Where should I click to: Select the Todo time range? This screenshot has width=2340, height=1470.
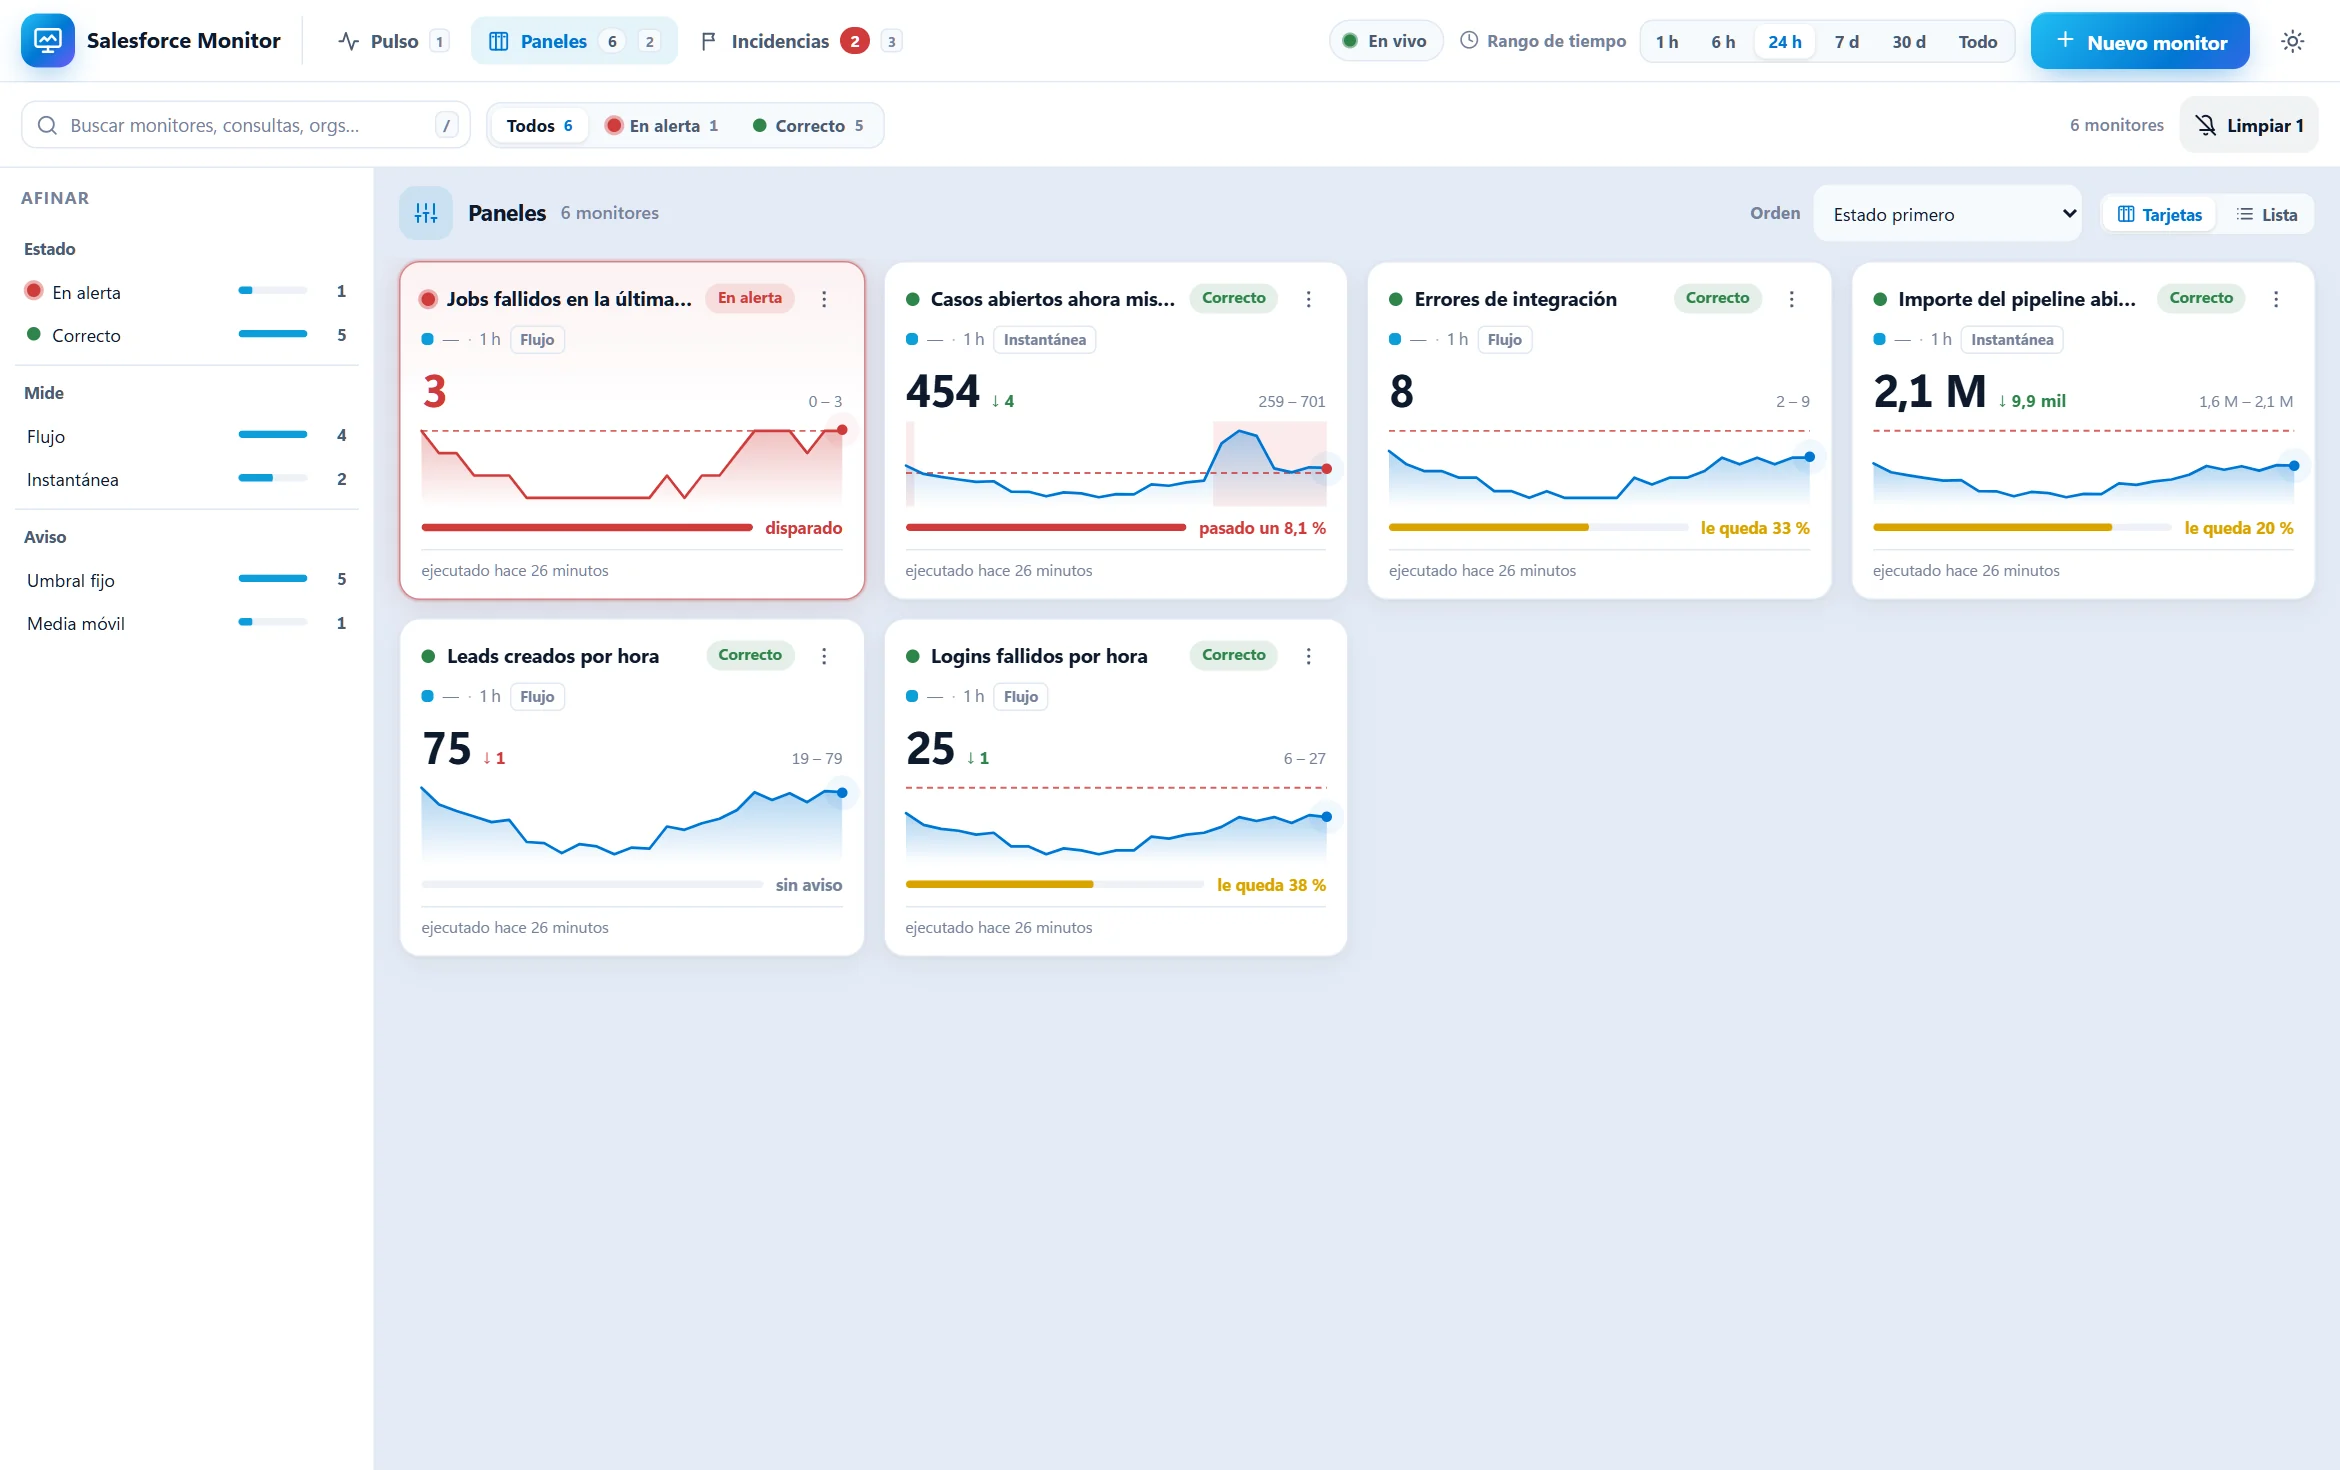pos(1977,42)
